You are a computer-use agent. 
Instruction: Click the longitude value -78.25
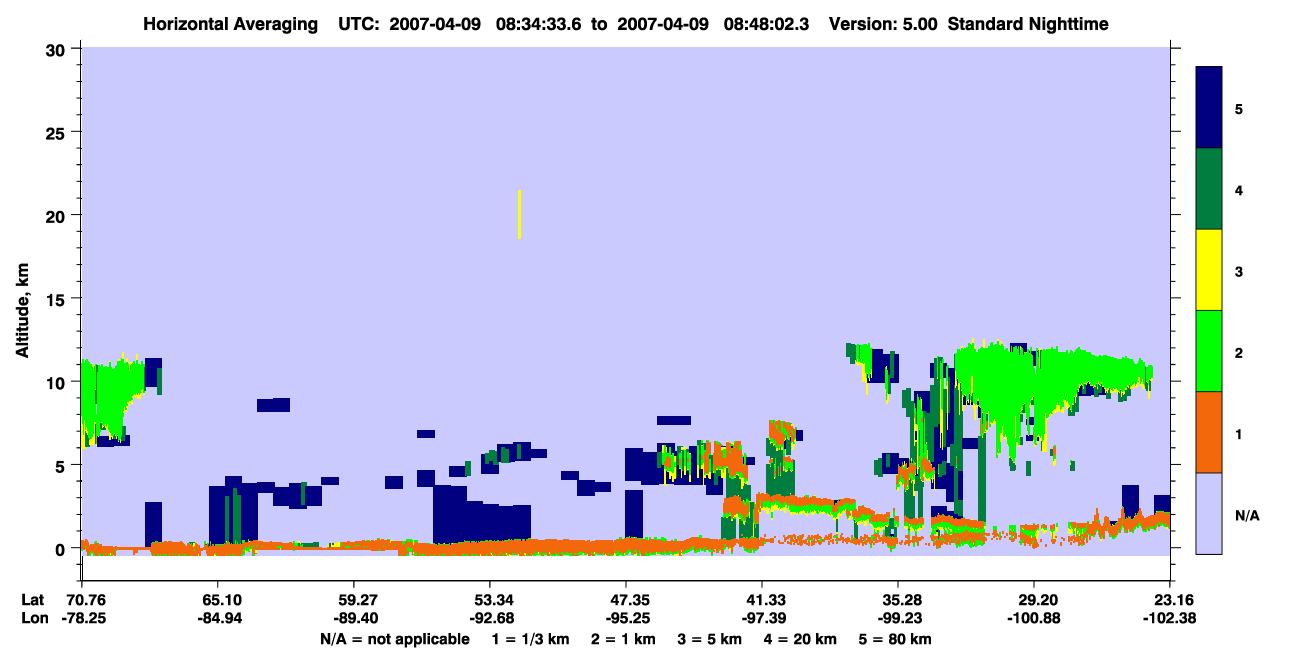click(x=82, y=618)
